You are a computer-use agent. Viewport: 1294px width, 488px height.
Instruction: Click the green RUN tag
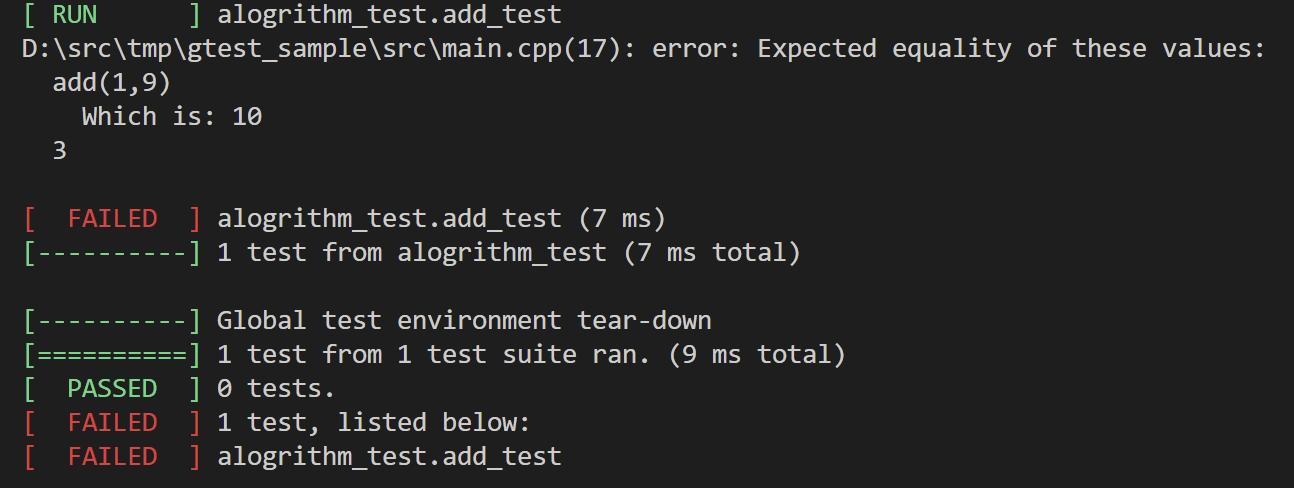coord(73,15)
